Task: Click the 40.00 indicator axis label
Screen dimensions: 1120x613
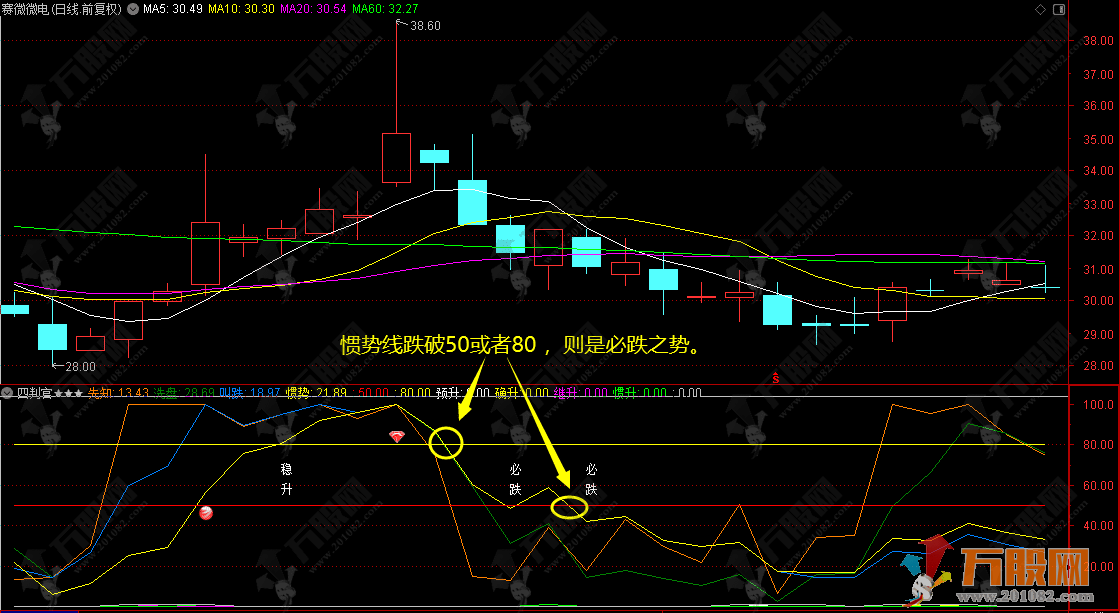Action: (1098, 526)
